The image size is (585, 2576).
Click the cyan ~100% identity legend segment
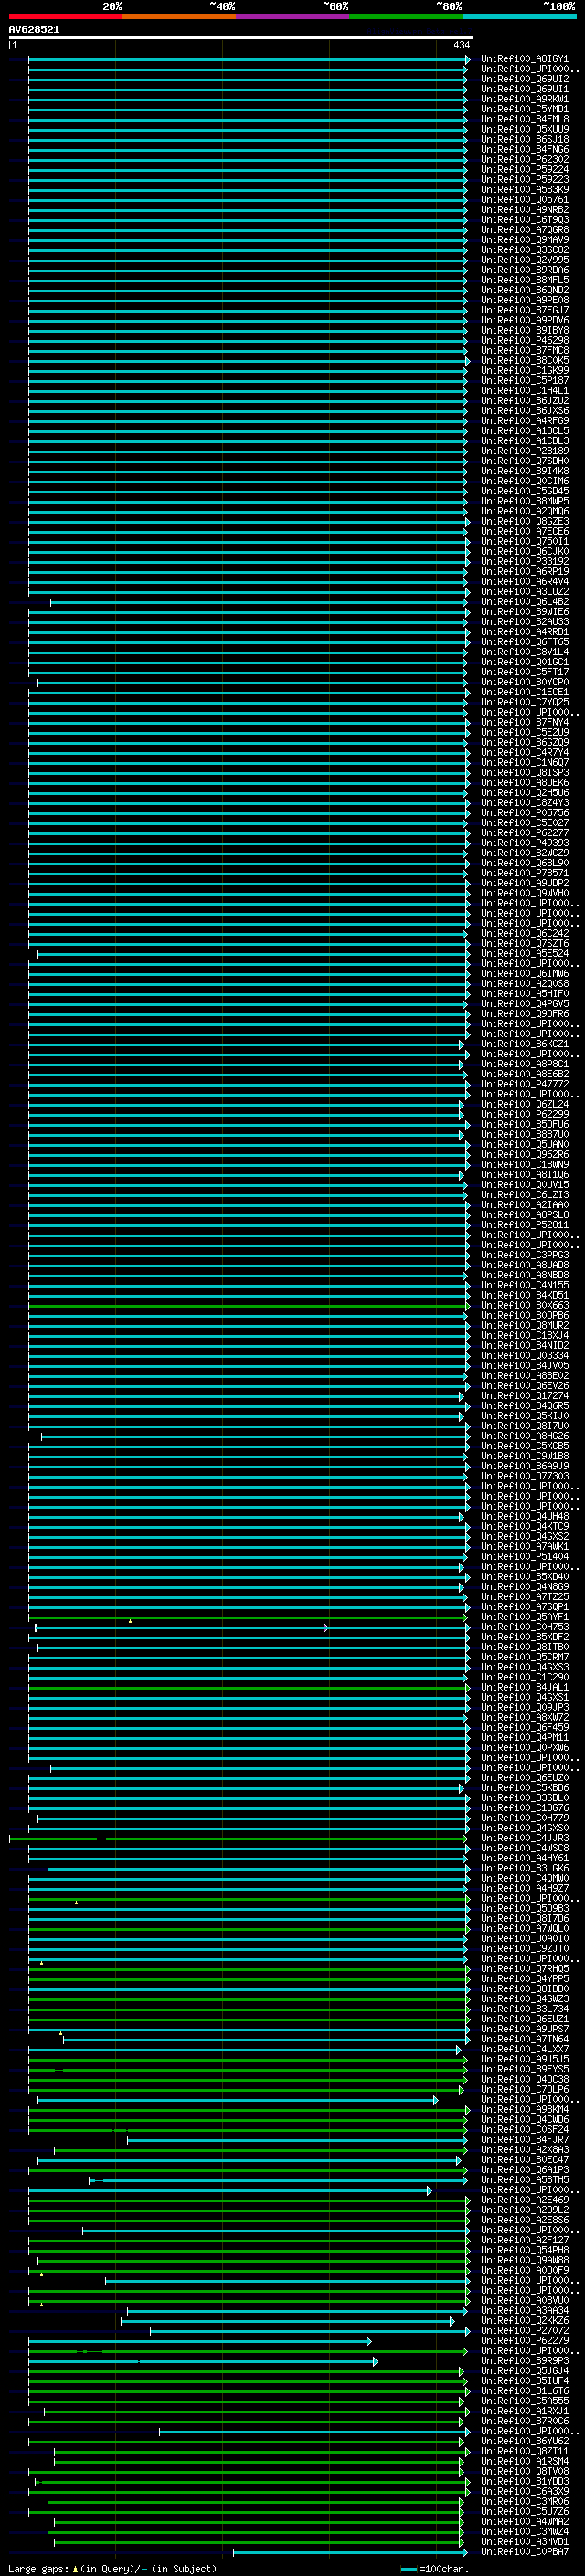pos(520,16)
